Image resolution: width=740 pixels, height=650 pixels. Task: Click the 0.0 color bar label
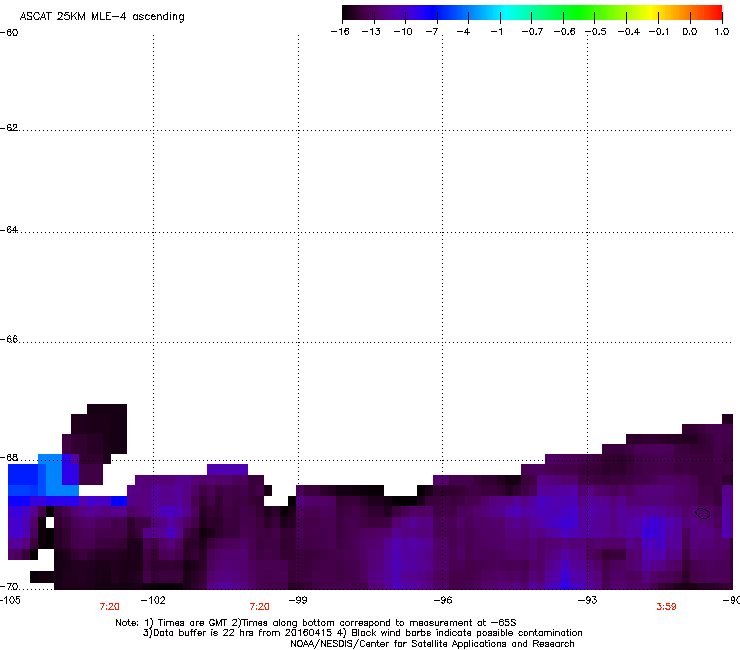(x=690, y=32)
